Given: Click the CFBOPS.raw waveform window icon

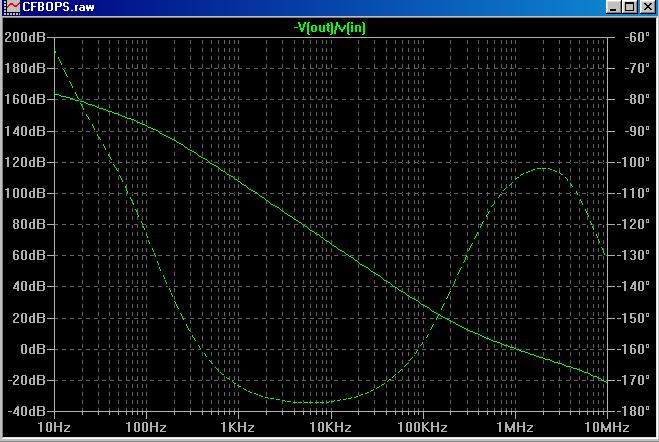Looking at the screenshot, I should pyautogui.click(x=11, y=7).
